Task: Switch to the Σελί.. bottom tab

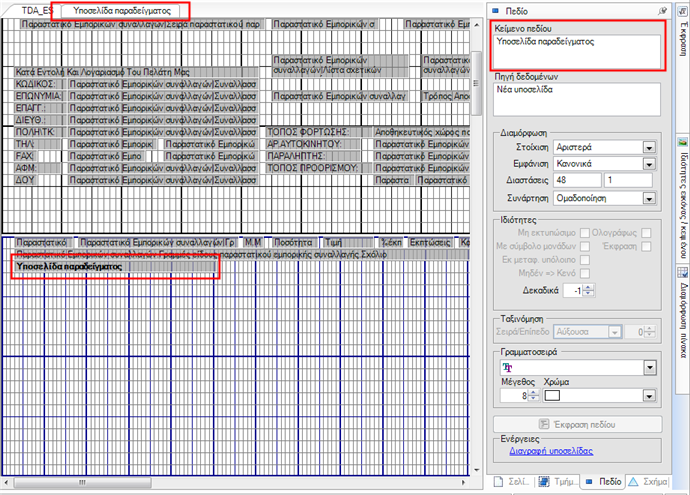Action: coord(511,482)
